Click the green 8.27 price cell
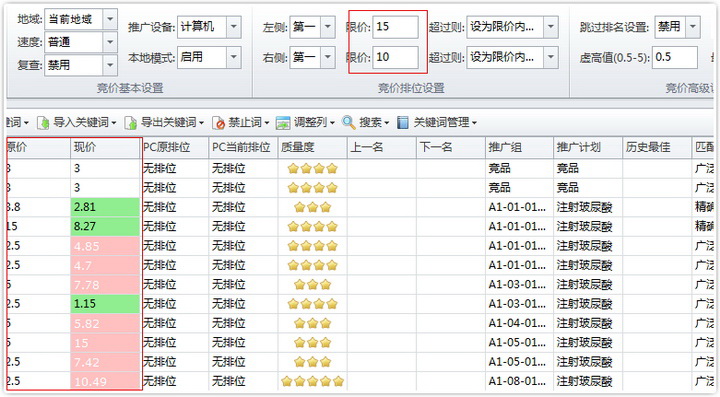This screenshot has height=397, width=720. coord(105,227)
